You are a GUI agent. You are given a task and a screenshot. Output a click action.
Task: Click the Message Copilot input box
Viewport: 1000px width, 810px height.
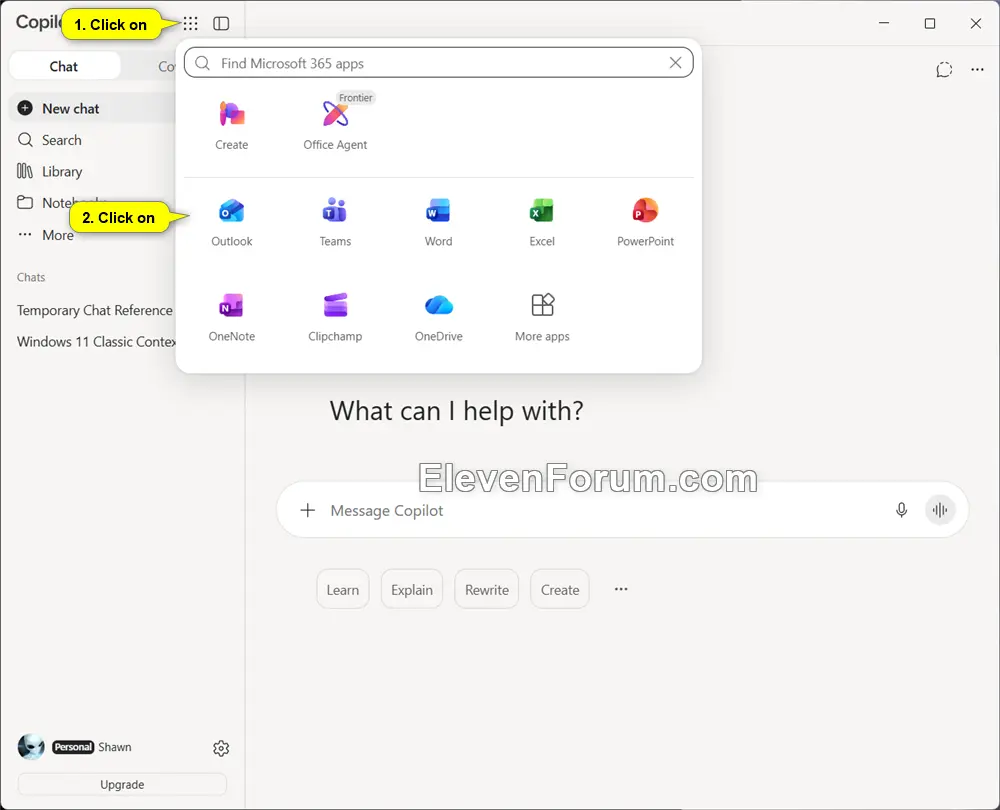tap(622, 510)
